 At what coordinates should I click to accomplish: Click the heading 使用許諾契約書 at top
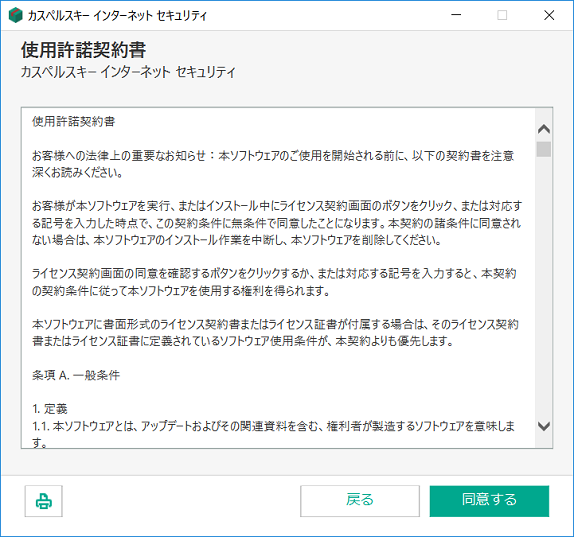point(84,50)
